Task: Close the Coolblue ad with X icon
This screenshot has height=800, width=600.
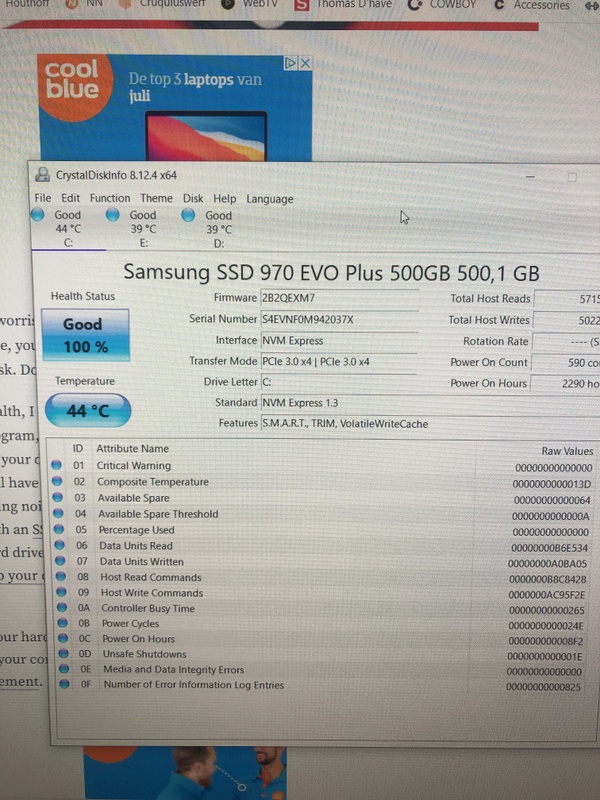Action: 305,63
